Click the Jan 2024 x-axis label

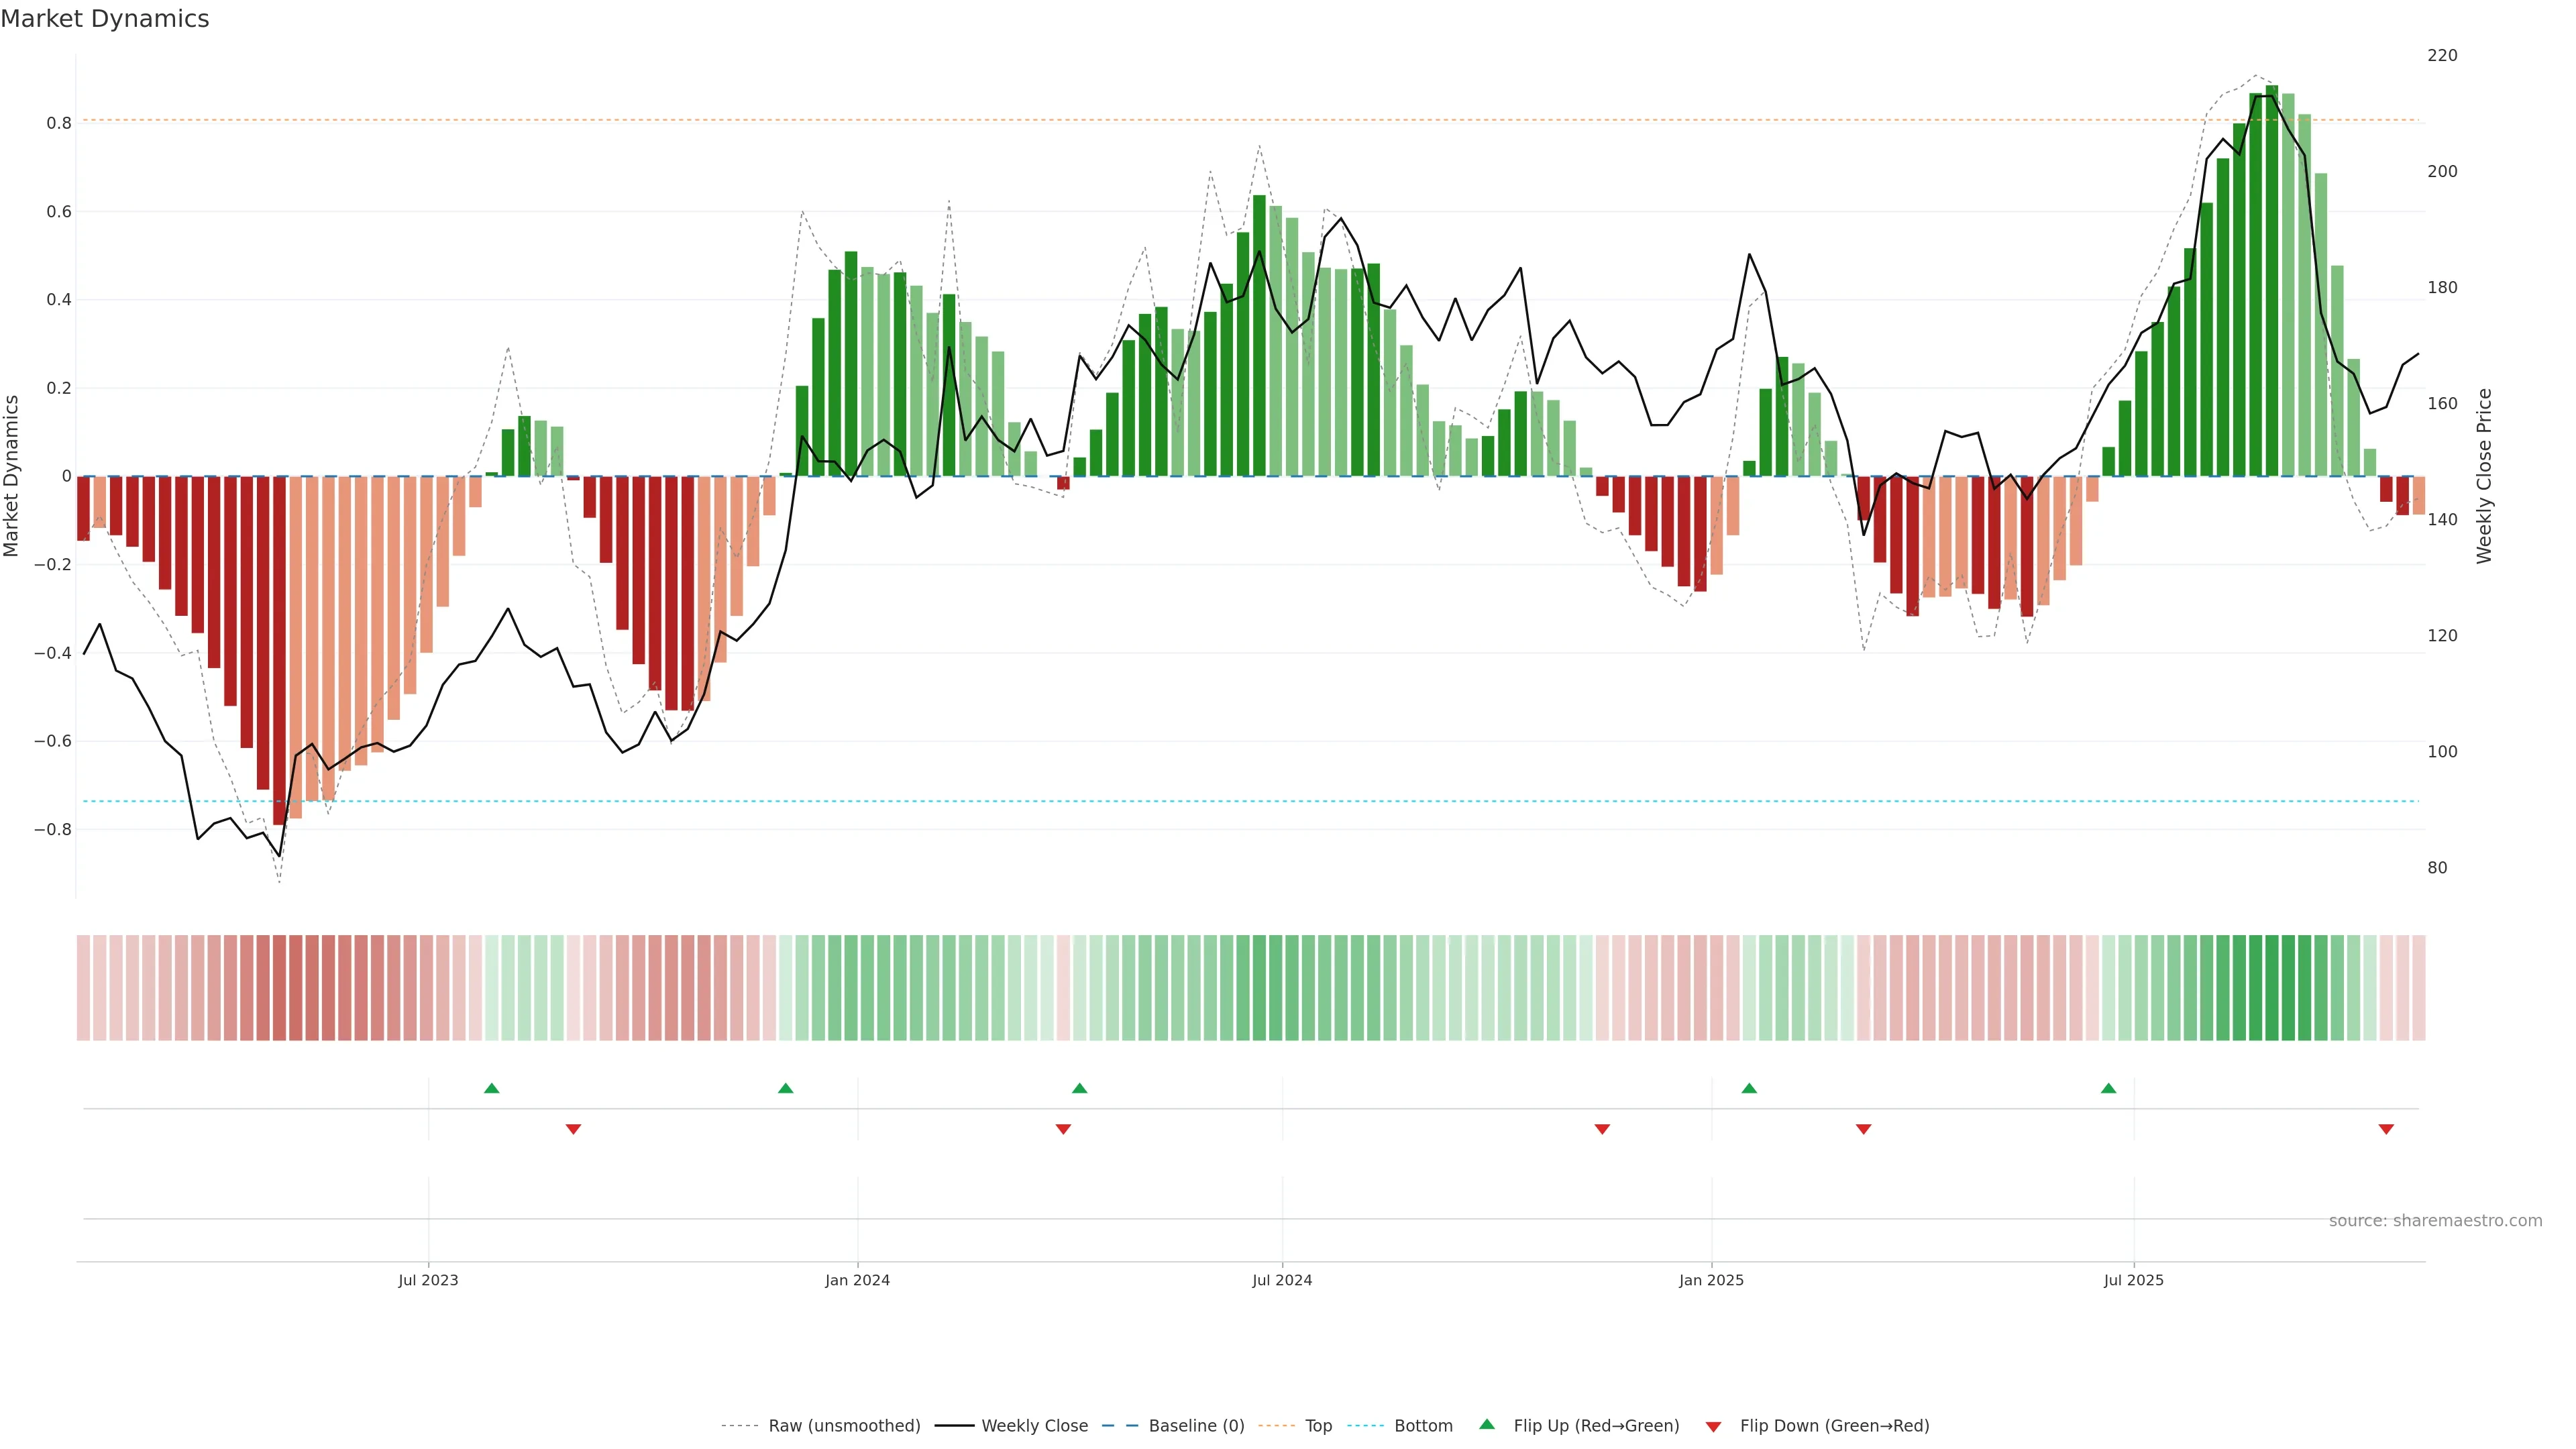857,1280
